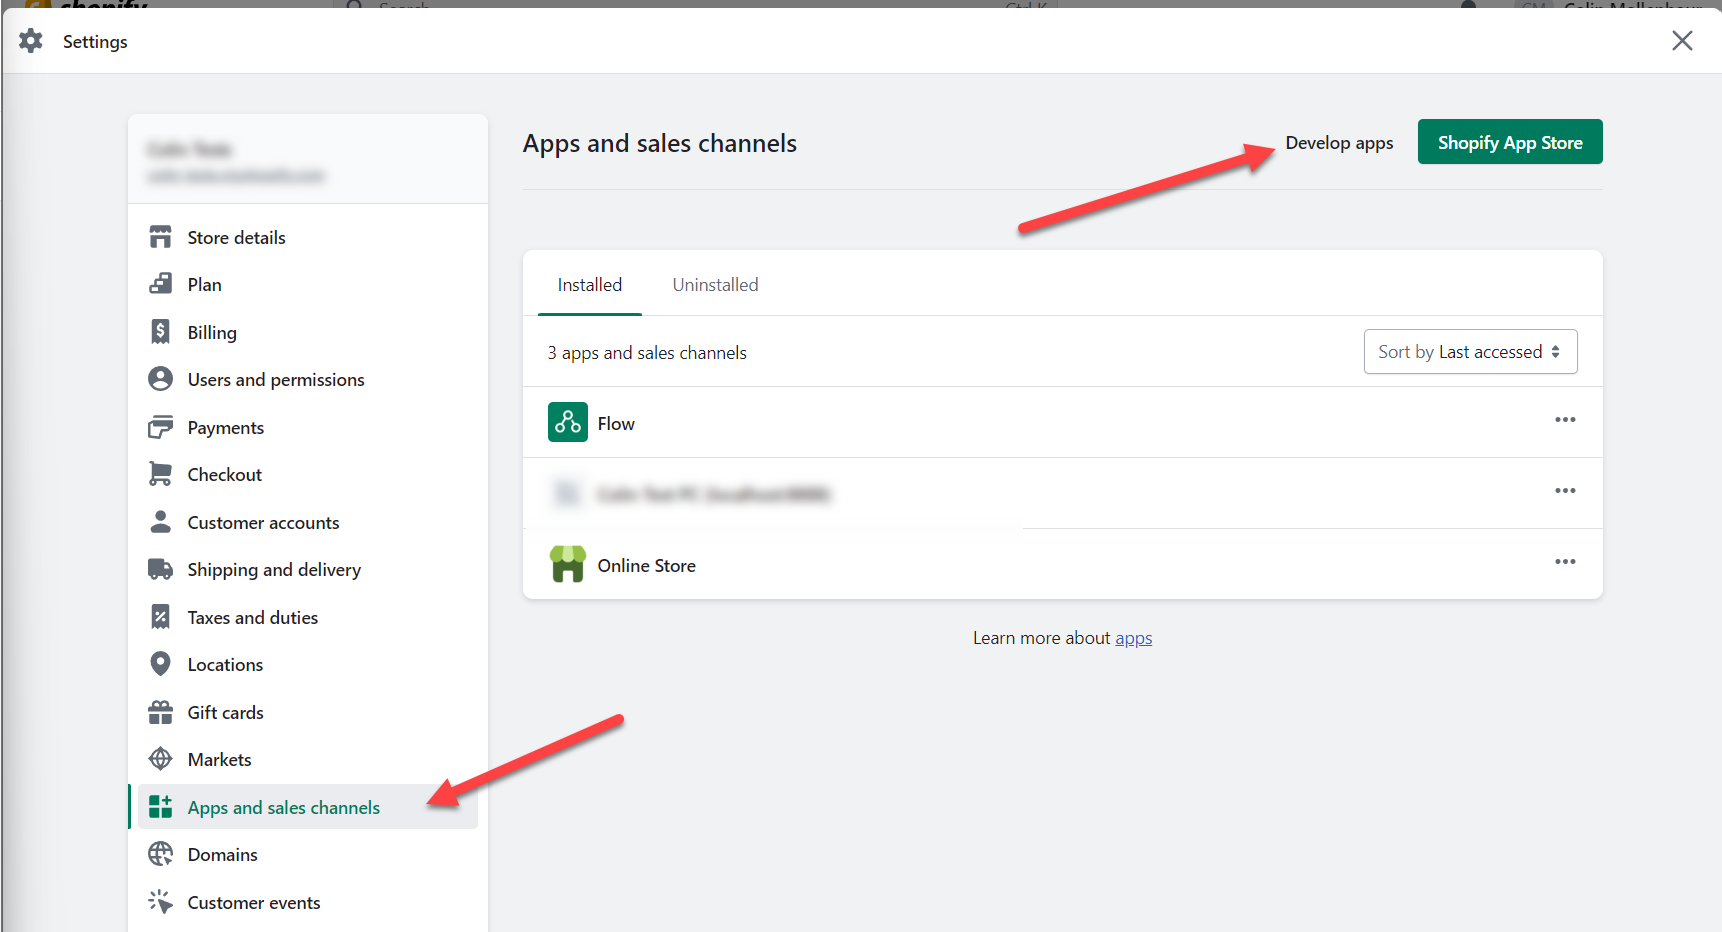Click the Billing dollar receipt icon

point(160,332)
